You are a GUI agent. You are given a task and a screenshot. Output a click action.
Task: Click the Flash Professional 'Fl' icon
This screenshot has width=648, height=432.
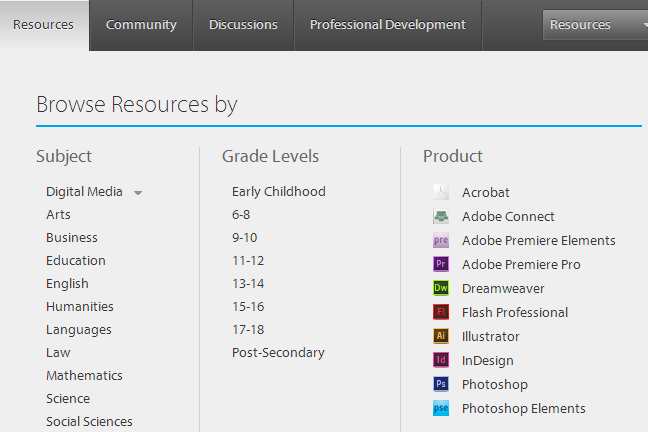tap(441, 312)
